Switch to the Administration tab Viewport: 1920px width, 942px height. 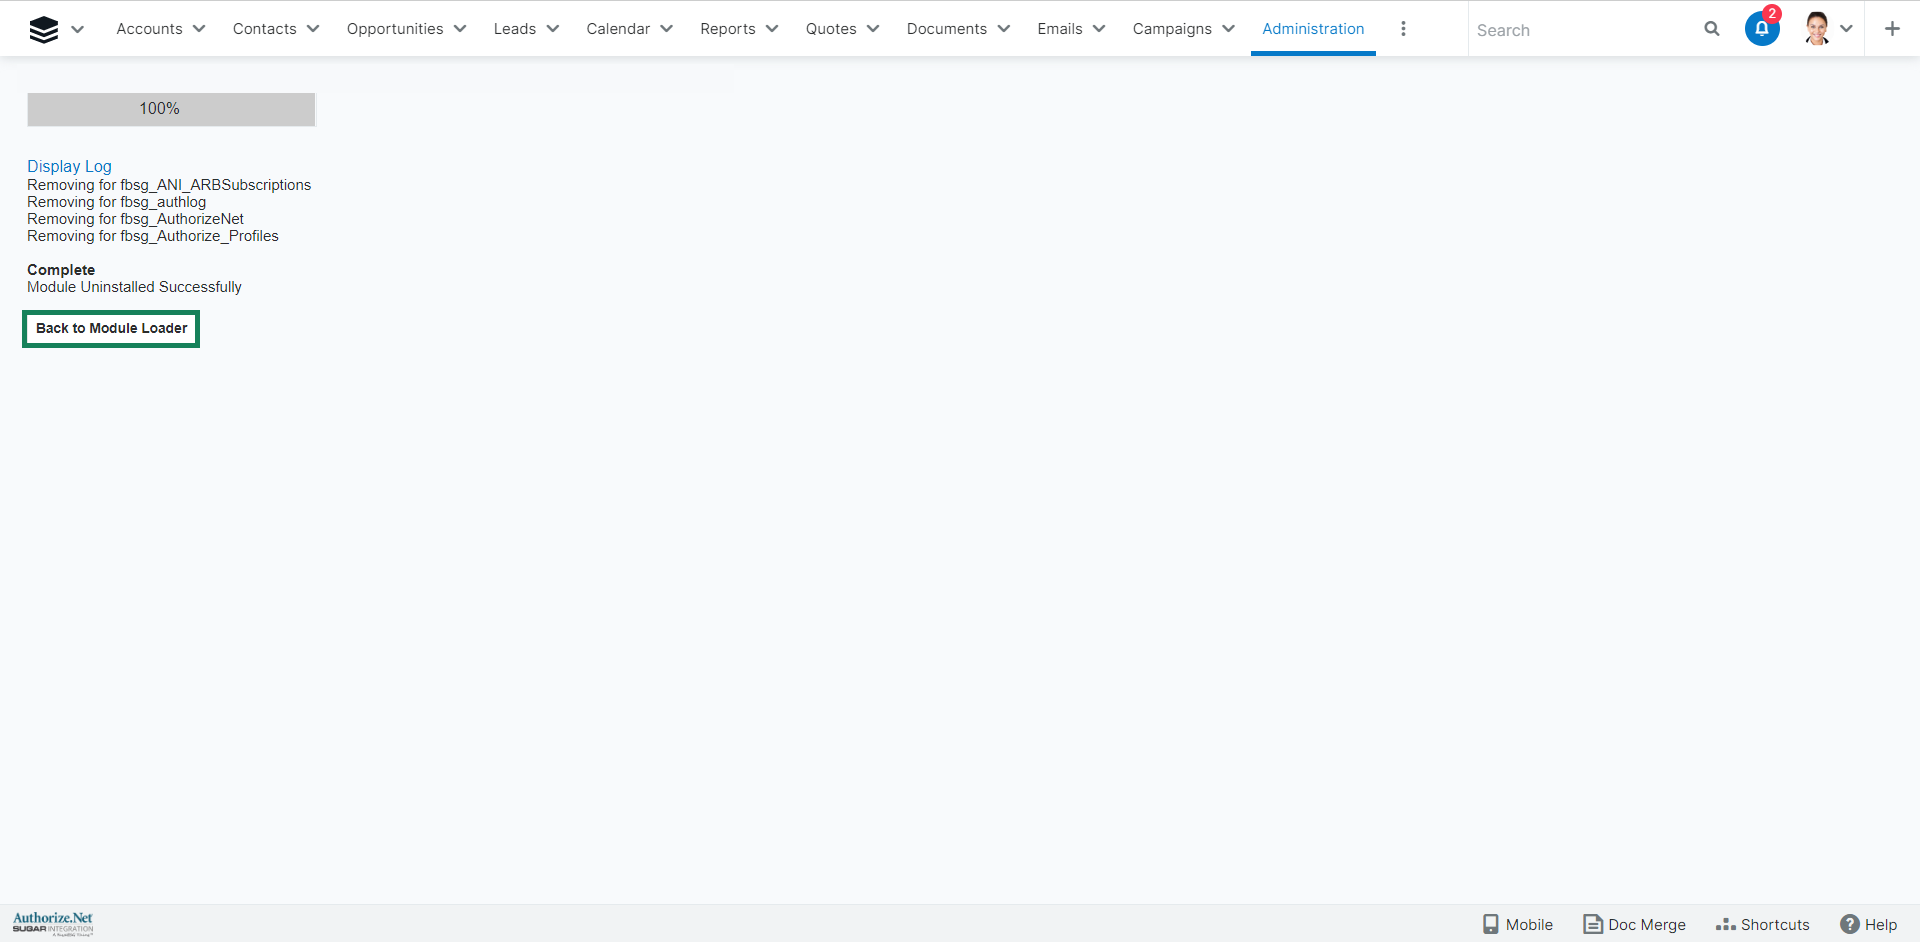point(1312,29)
